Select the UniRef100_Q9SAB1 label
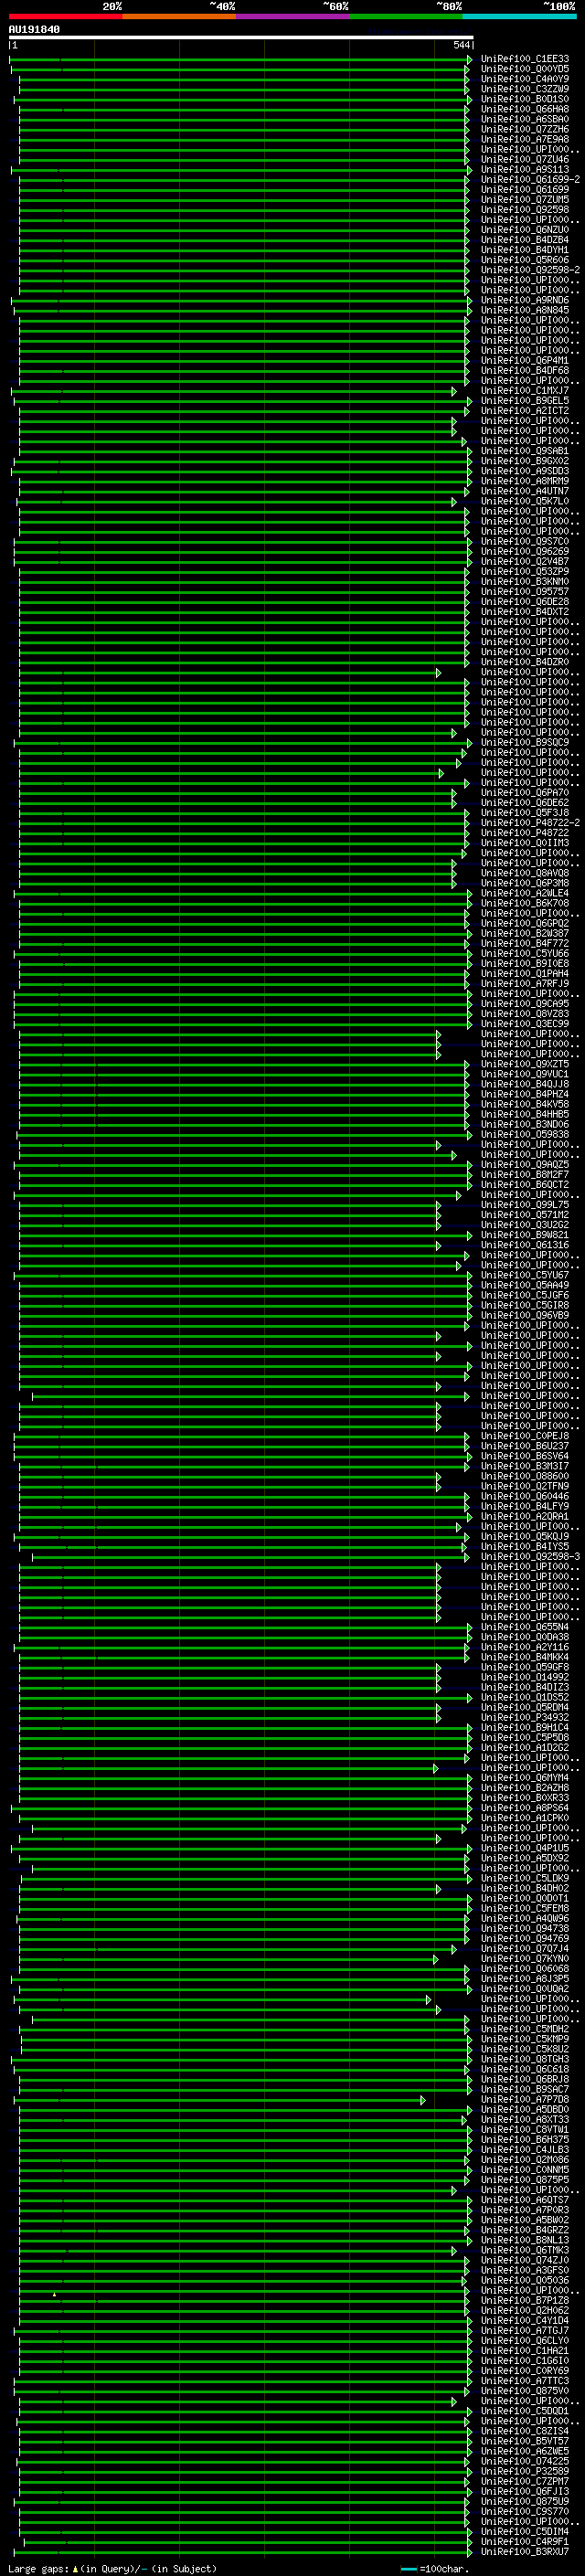Viewport: 585px width, 2576px height. [524, 451]
